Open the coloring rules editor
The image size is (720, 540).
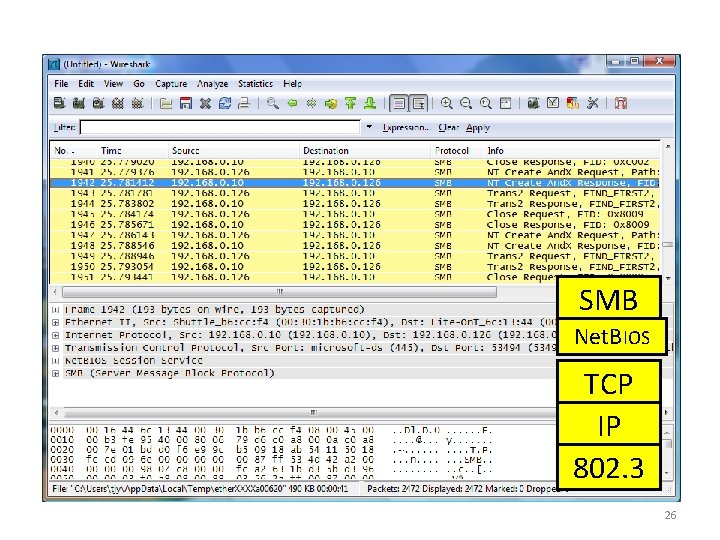(x=573, y=103)
